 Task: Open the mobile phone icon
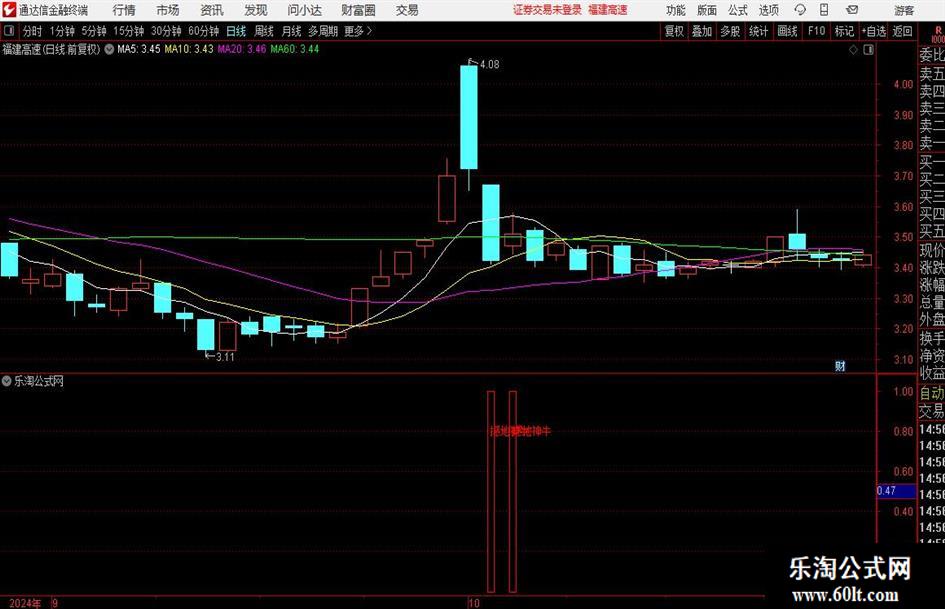[x=824, y=10]
